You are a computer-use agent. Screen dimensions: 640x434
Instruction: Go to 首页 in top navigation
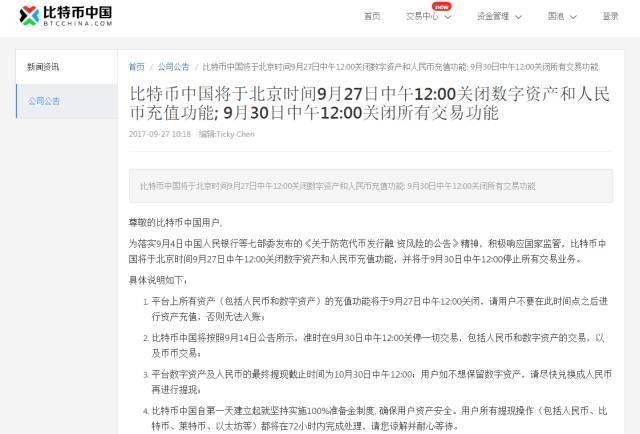click(372, 16)
